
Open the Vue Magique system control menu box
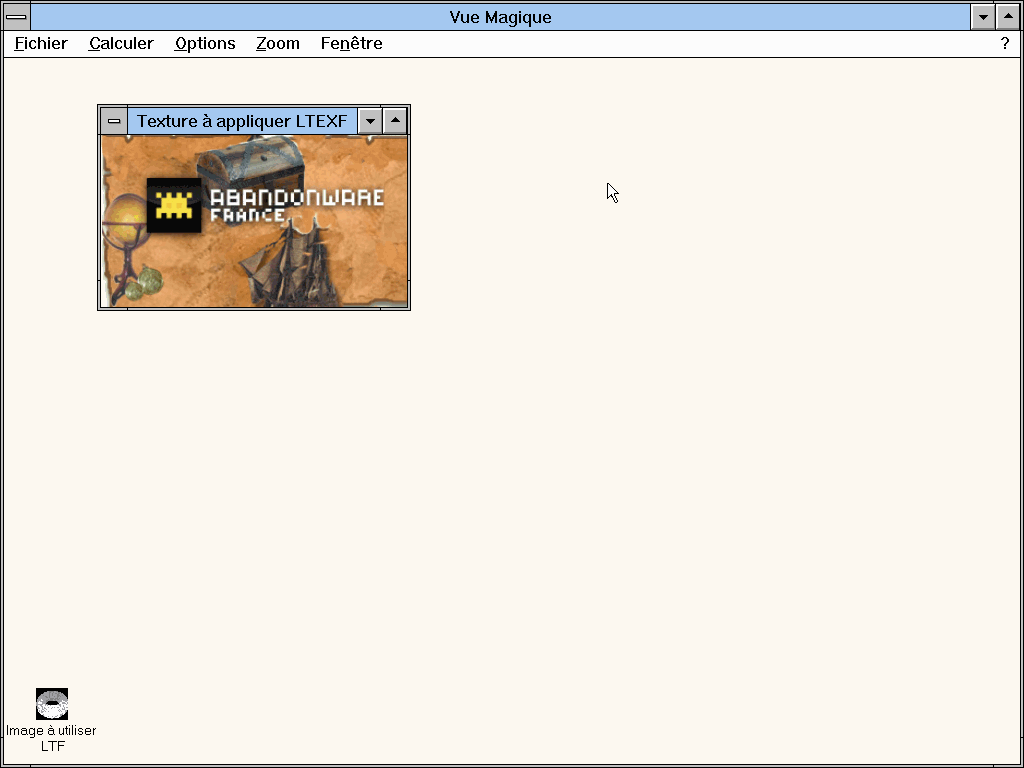16,17
